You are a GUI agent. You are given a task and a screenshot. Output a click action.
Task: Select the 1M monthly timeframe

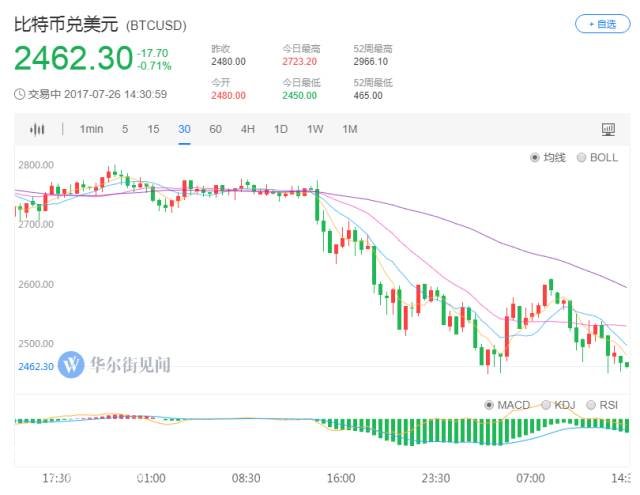pos(349,129)
